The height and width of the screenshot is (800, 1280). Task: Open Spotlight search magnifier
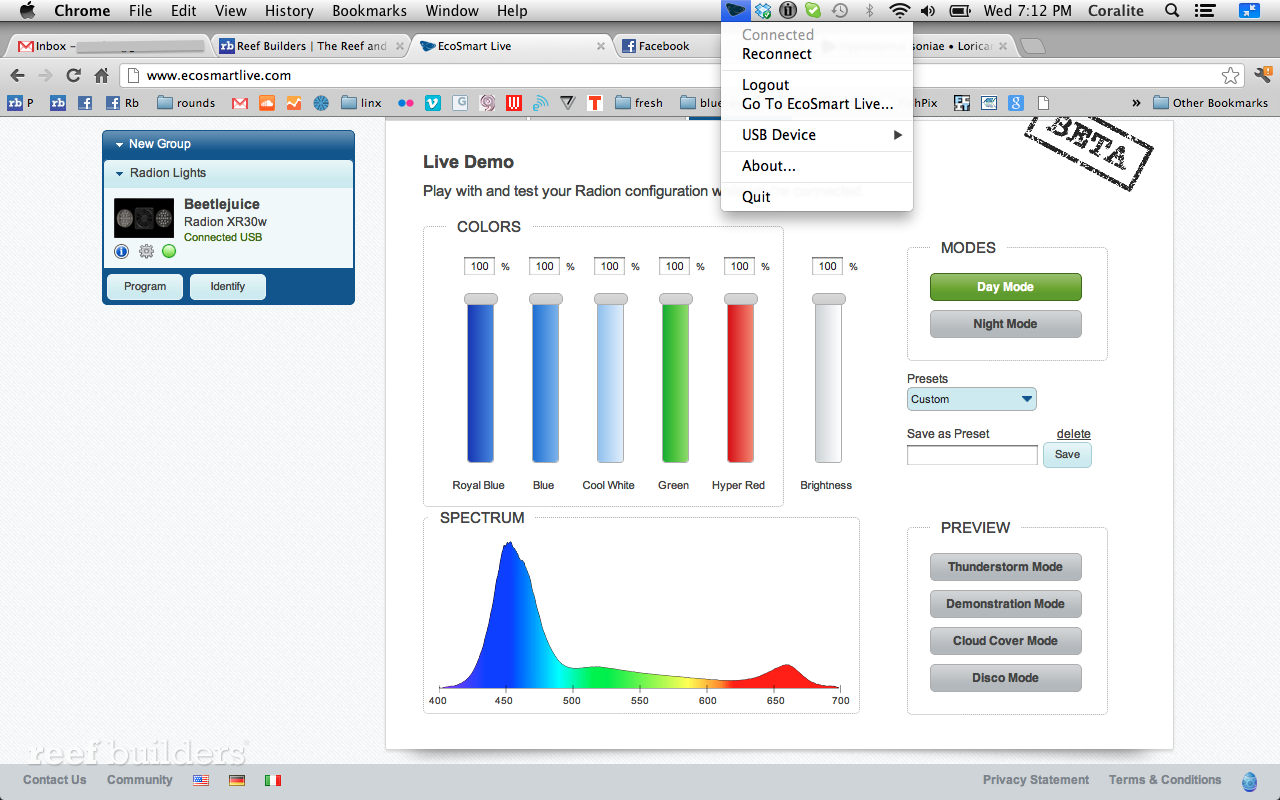click(x=1172, y=11)
